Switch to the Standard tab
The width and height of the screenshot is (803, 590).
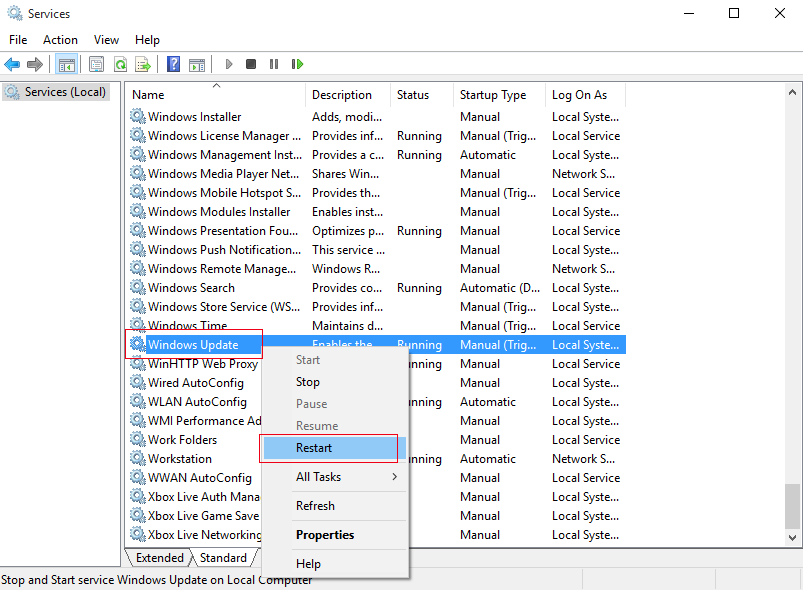[223, 558]
